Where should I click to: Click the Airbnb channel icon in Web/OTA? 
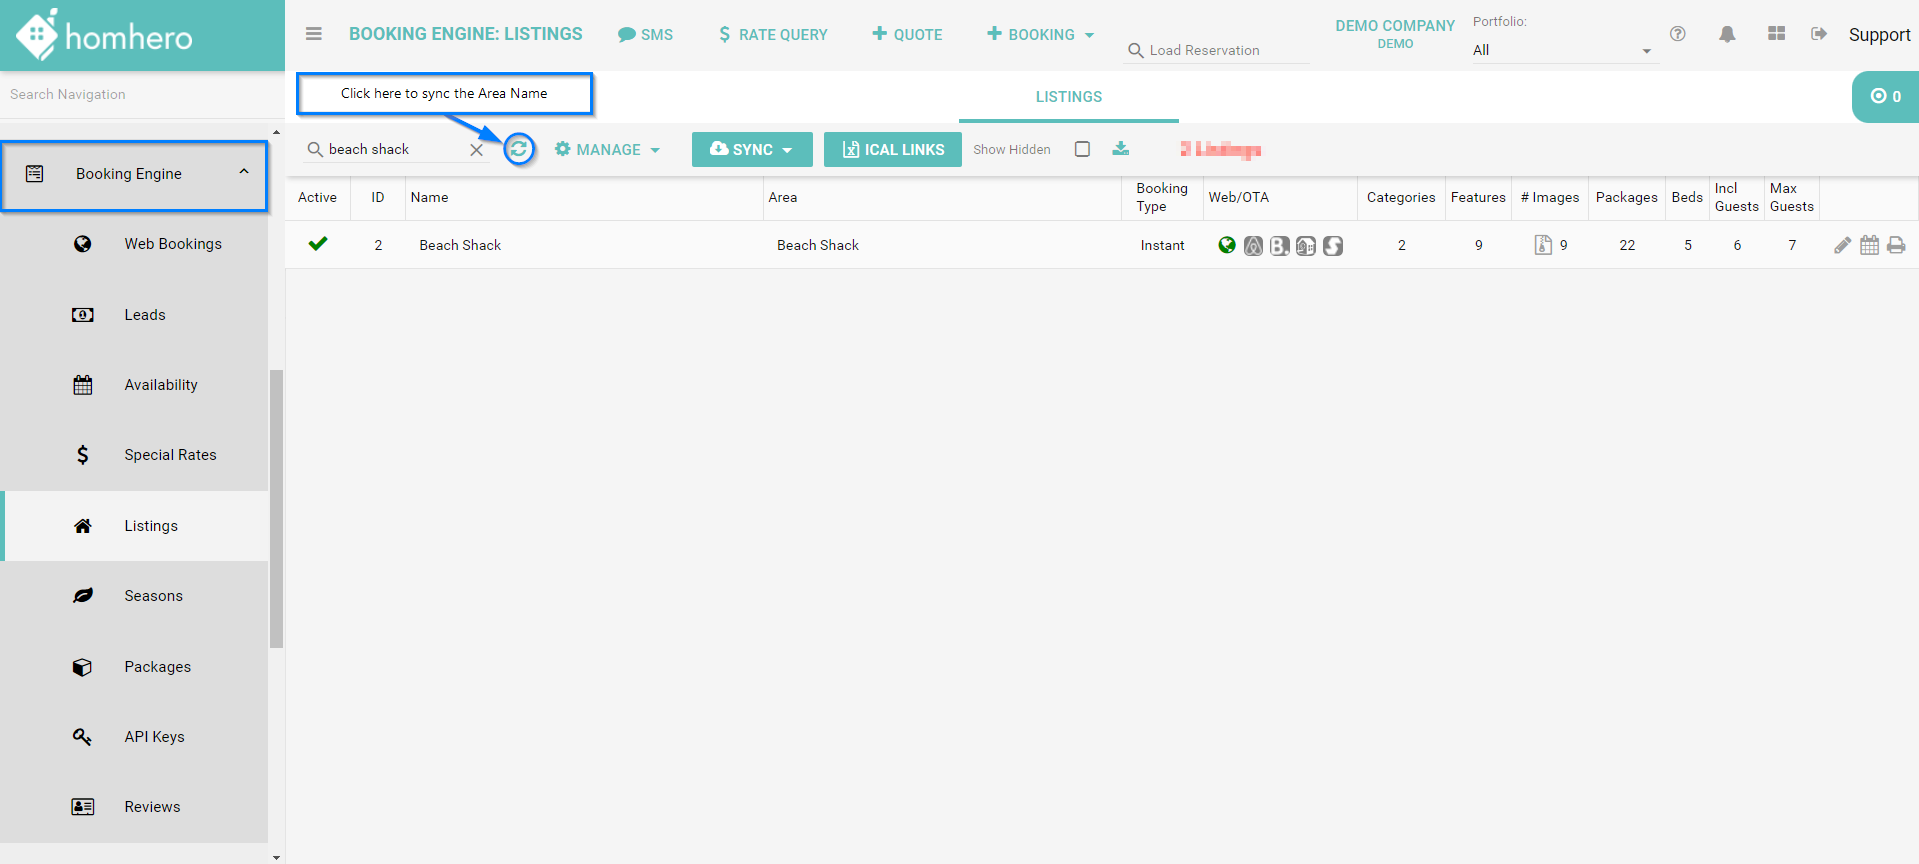[1253, 245]
